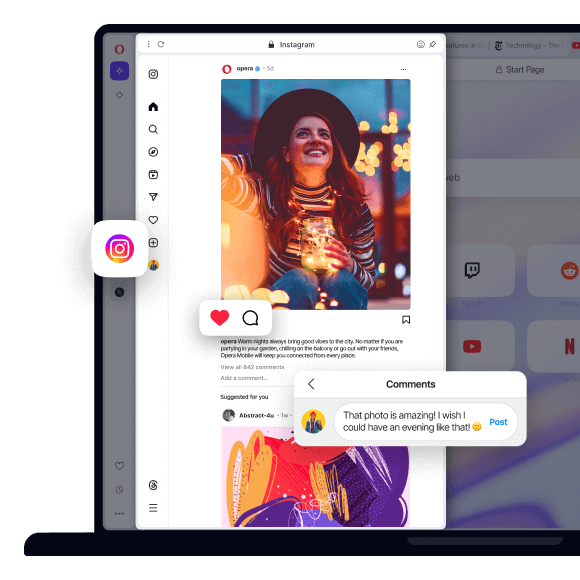This screenshot has width=580, height=580.
Task: Open Instagram Search magnifier icon
Action: click(153, 129)
